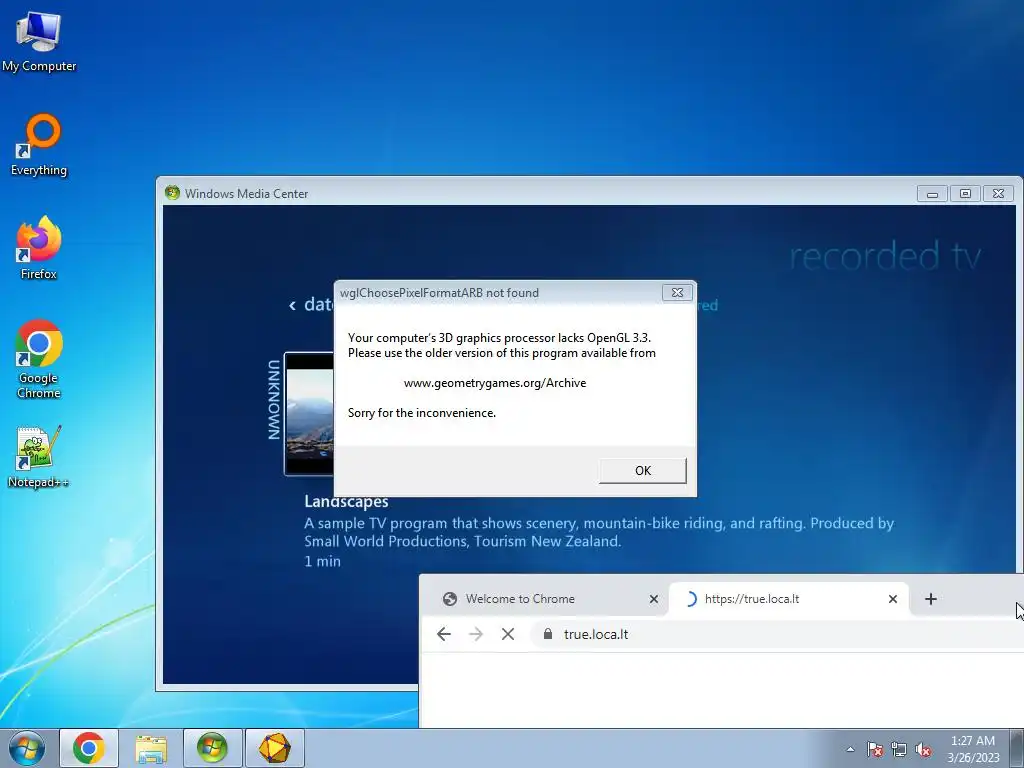Click the muted volume tray icon
The width and height of the screenshot is (1024, 768).
pos(923,749)
